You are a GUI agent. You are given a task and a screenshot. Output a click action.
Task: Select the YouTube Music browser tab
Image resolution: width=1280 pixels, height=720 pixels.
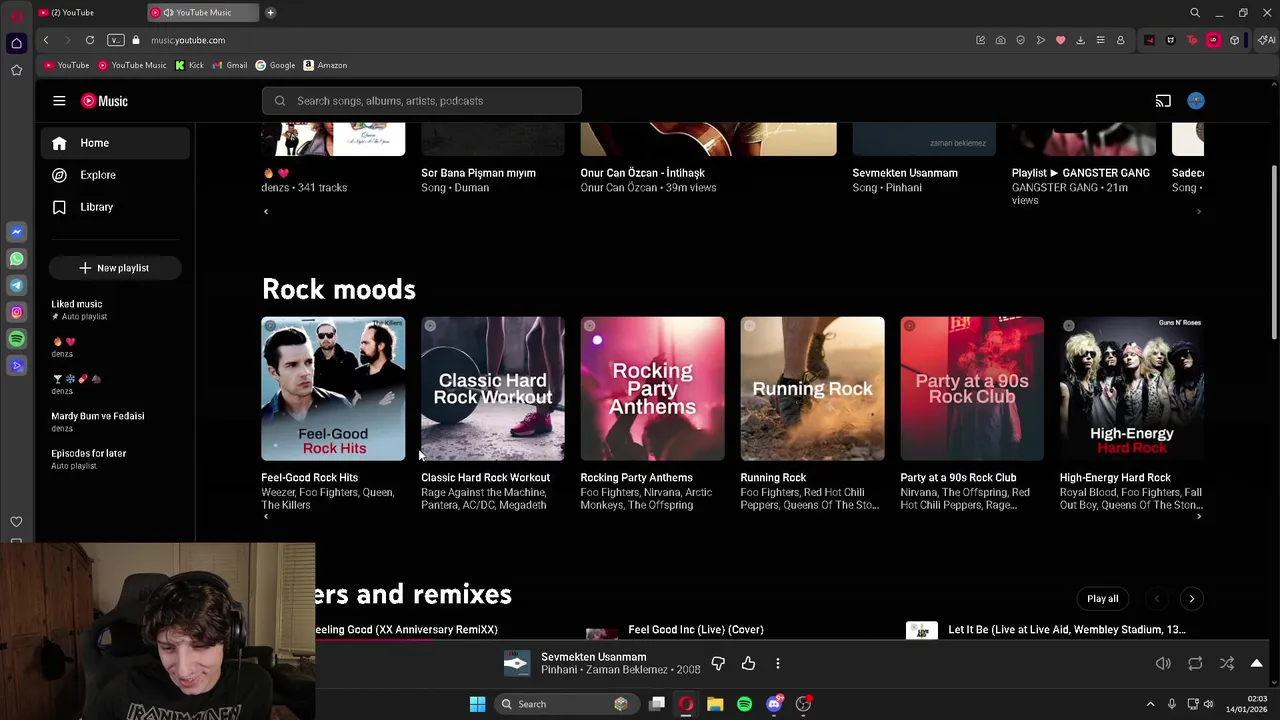point(202,12)
